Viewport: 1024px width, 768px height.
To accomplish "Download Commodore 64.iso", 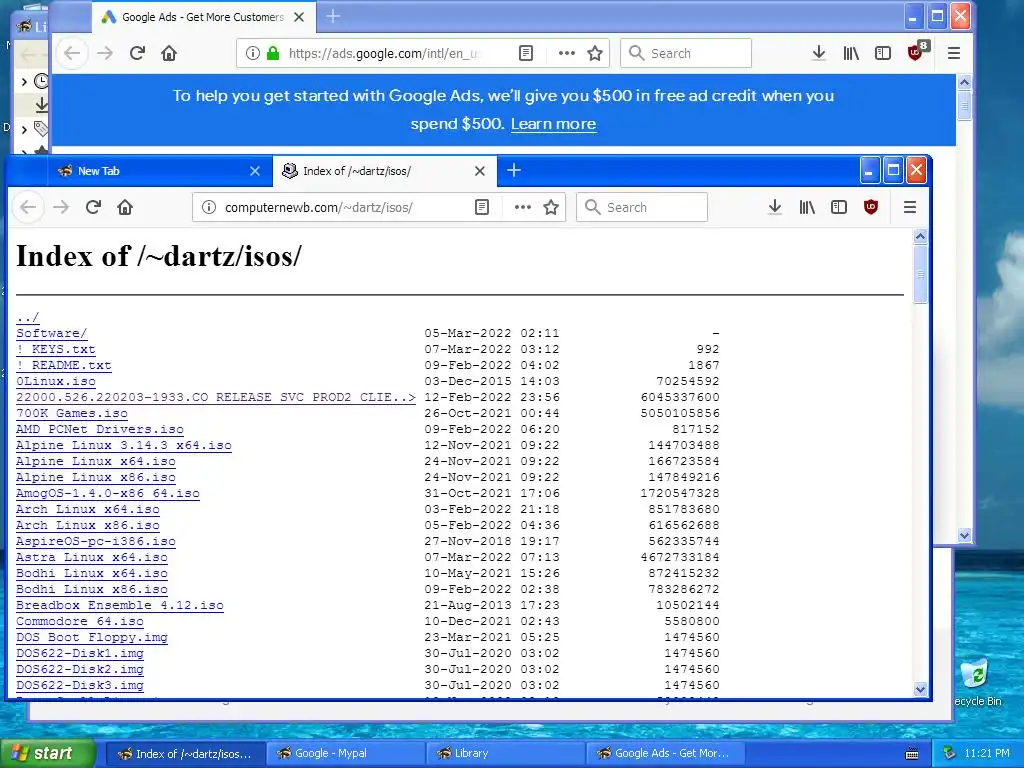I will click(80, 622).
